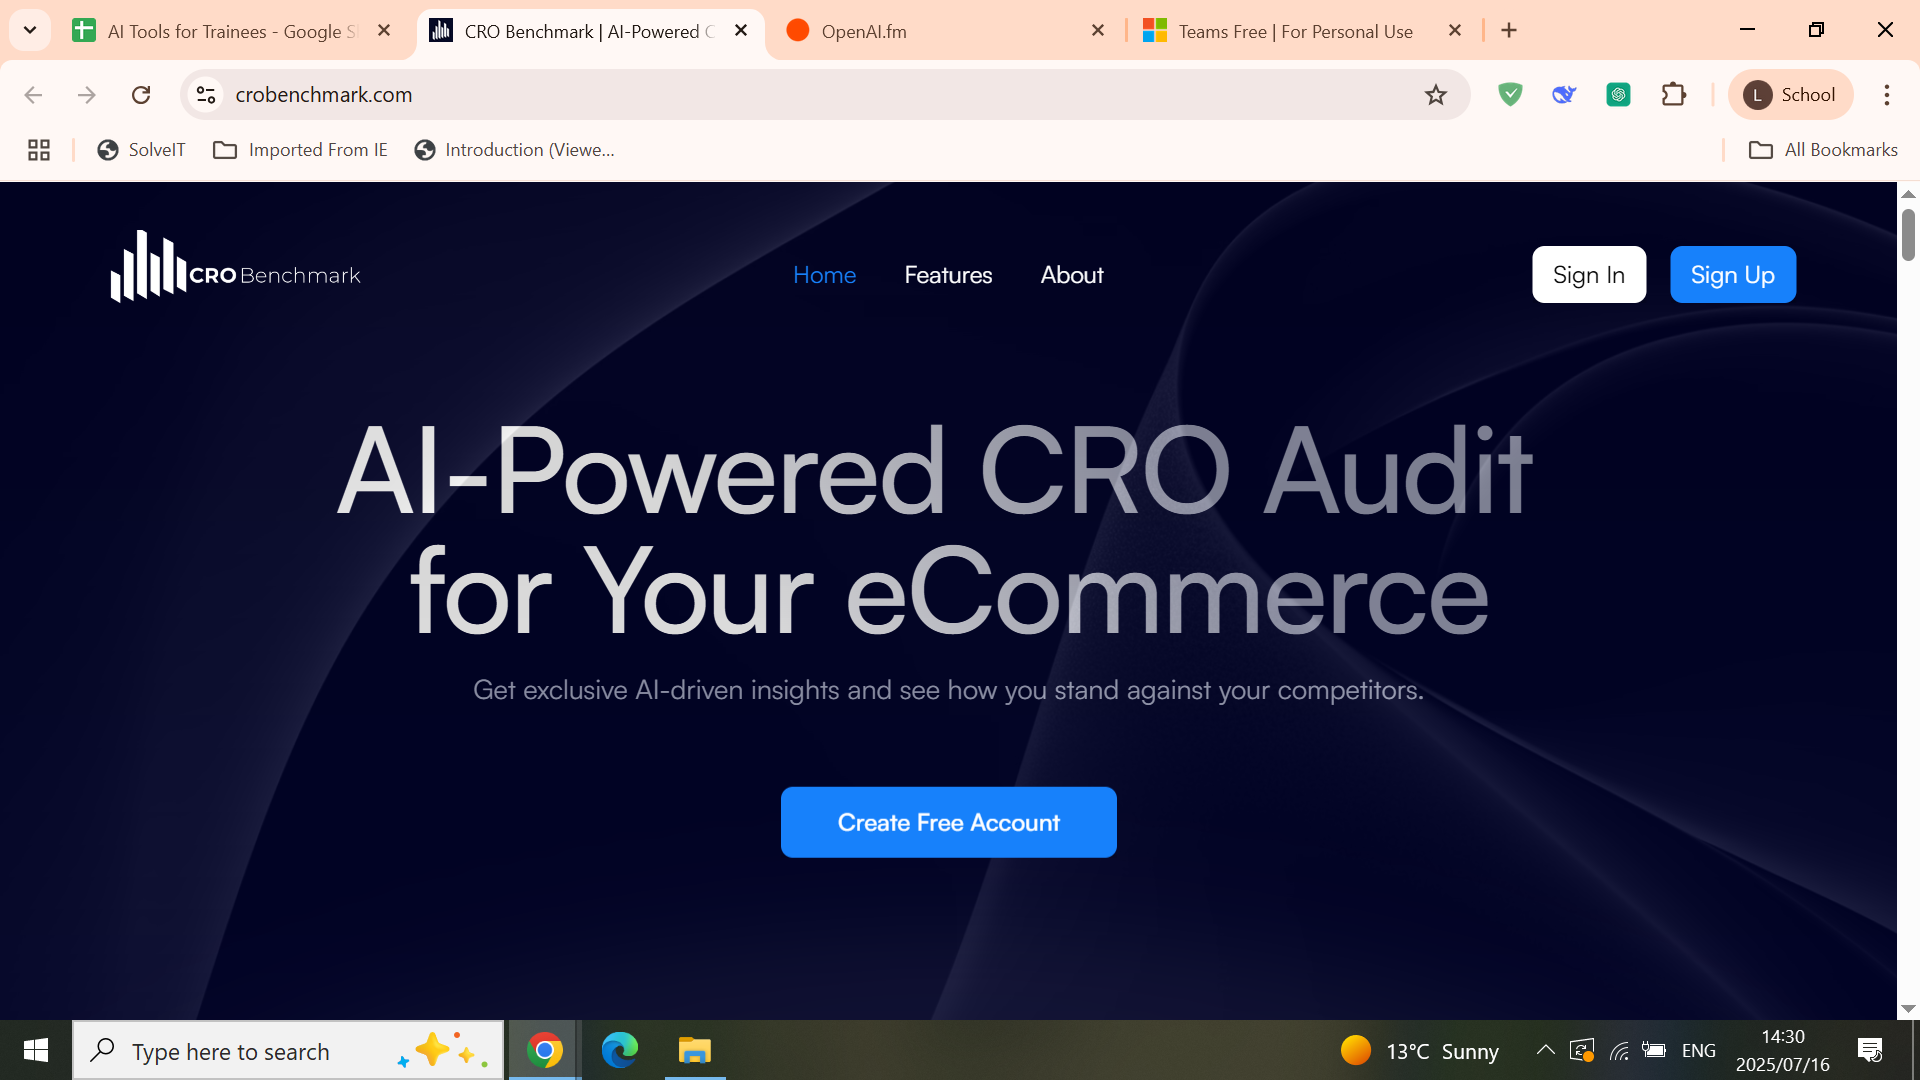Open the All Bookmarks folder
Viewport: 1920px width, 1080px height.
1822,150
